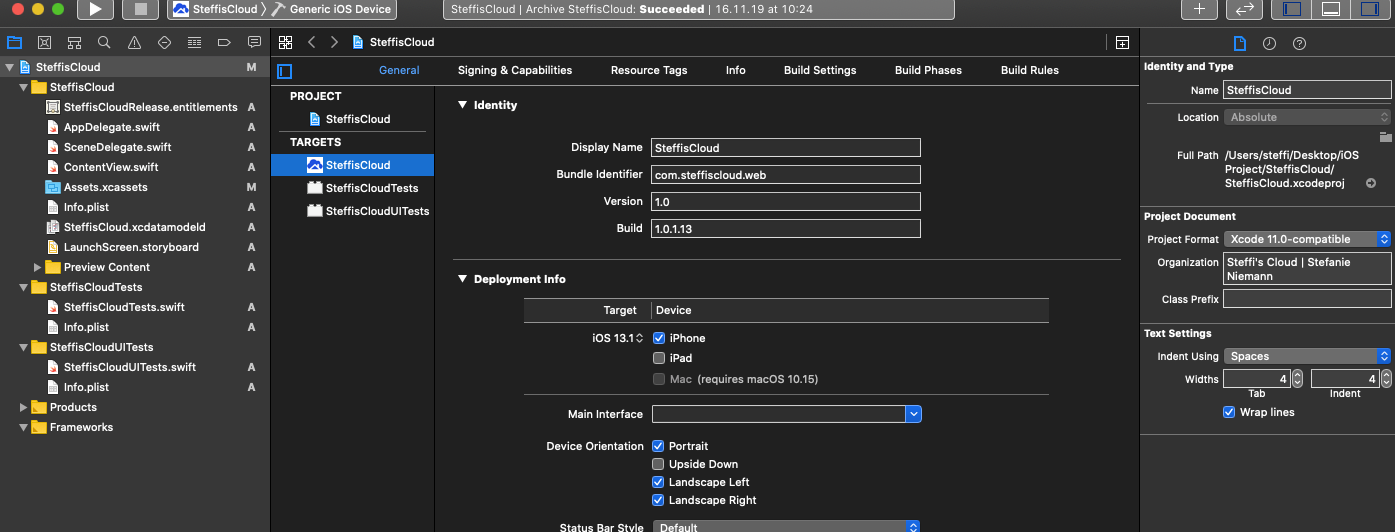Enable Upside Down orientation
Screen dimensions: 1395x532
[x=658, y=464]
